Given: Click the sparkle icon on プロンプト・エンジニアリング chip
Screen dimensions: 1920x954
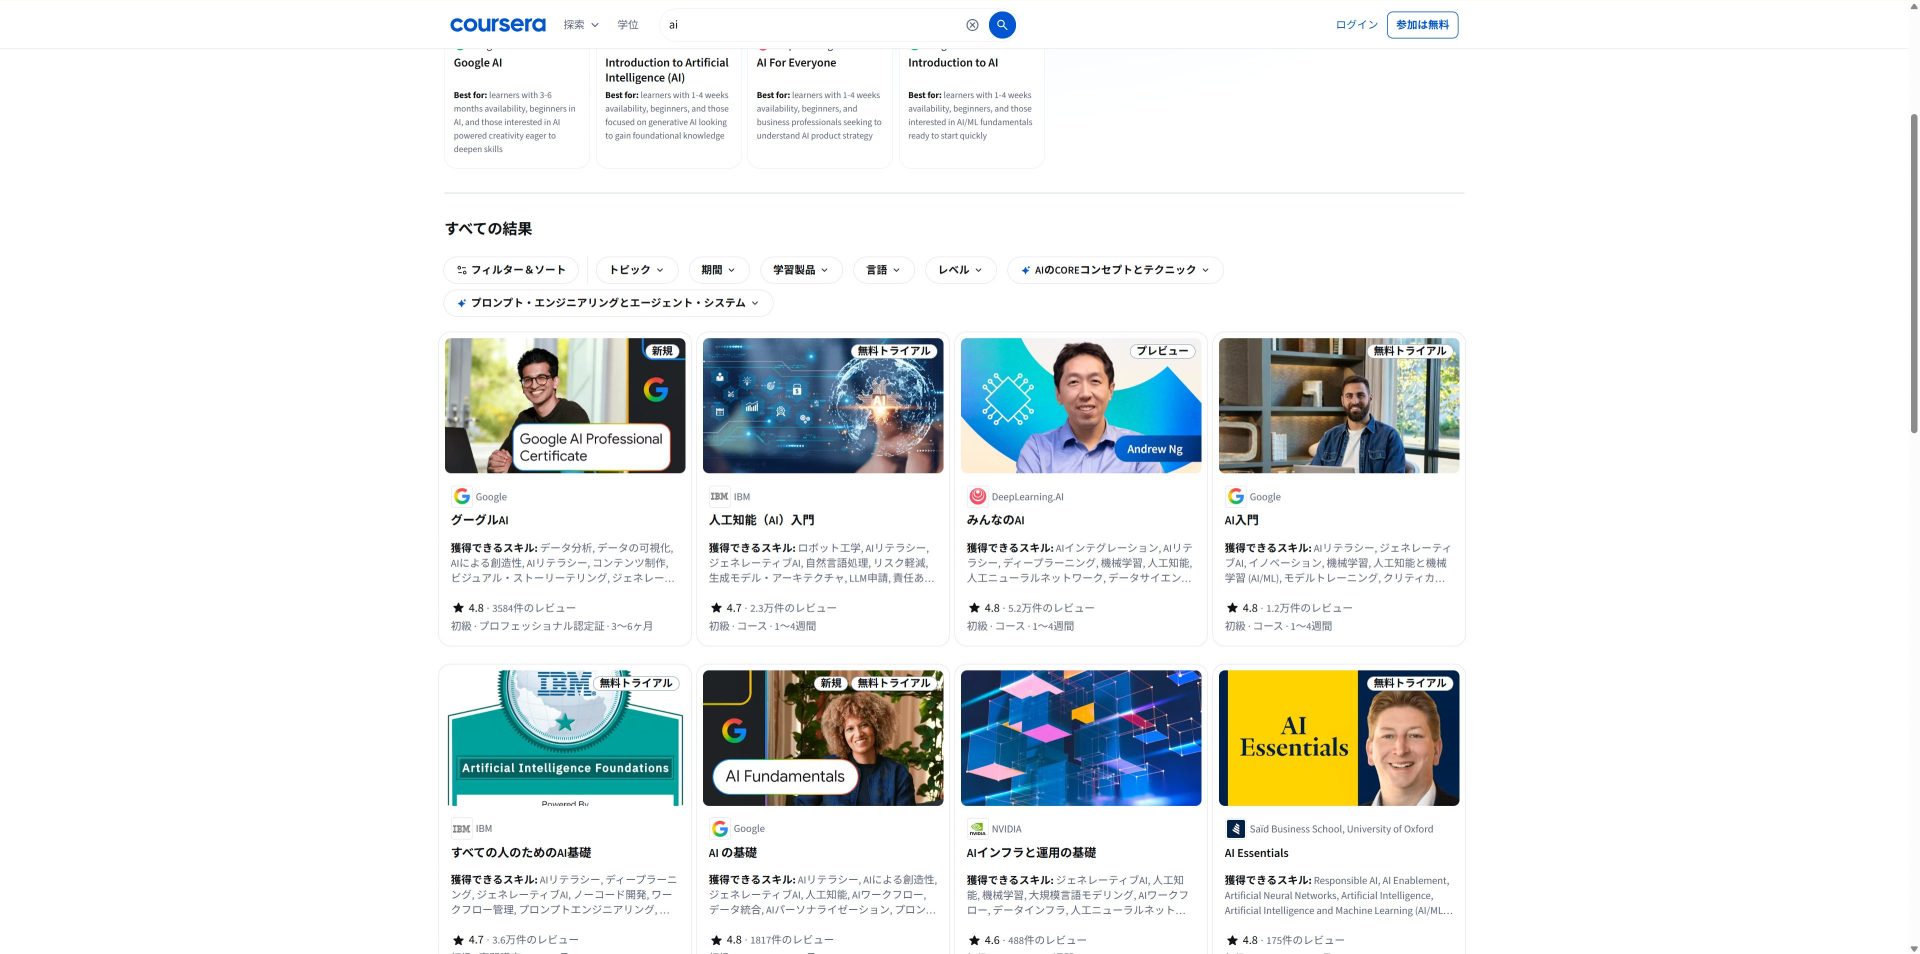Looking at the screenshot, I should (461, 303).
